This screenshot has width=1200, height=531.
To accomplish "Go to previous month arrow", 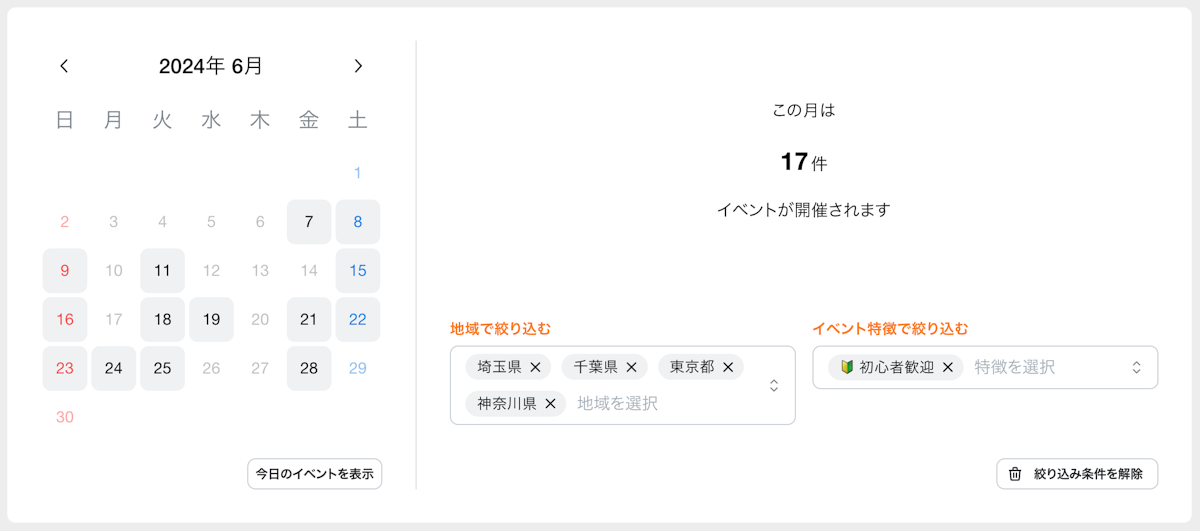I will (65, 66).
